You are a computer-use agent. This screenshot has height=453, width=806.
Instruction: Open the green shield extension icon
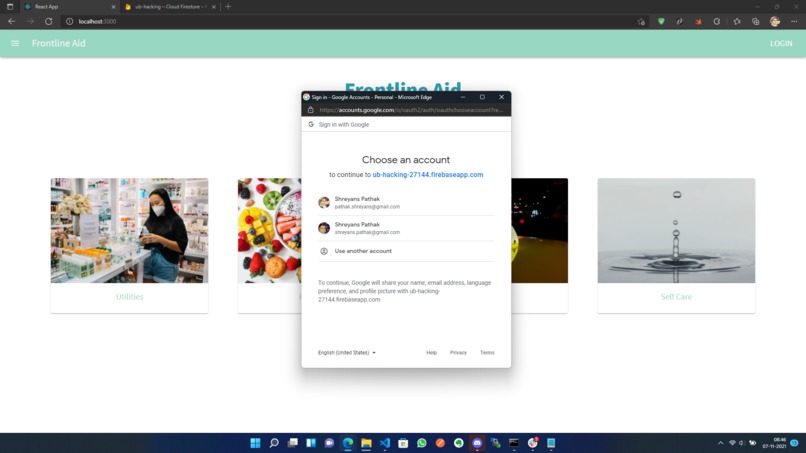click(x=661, y=22)
